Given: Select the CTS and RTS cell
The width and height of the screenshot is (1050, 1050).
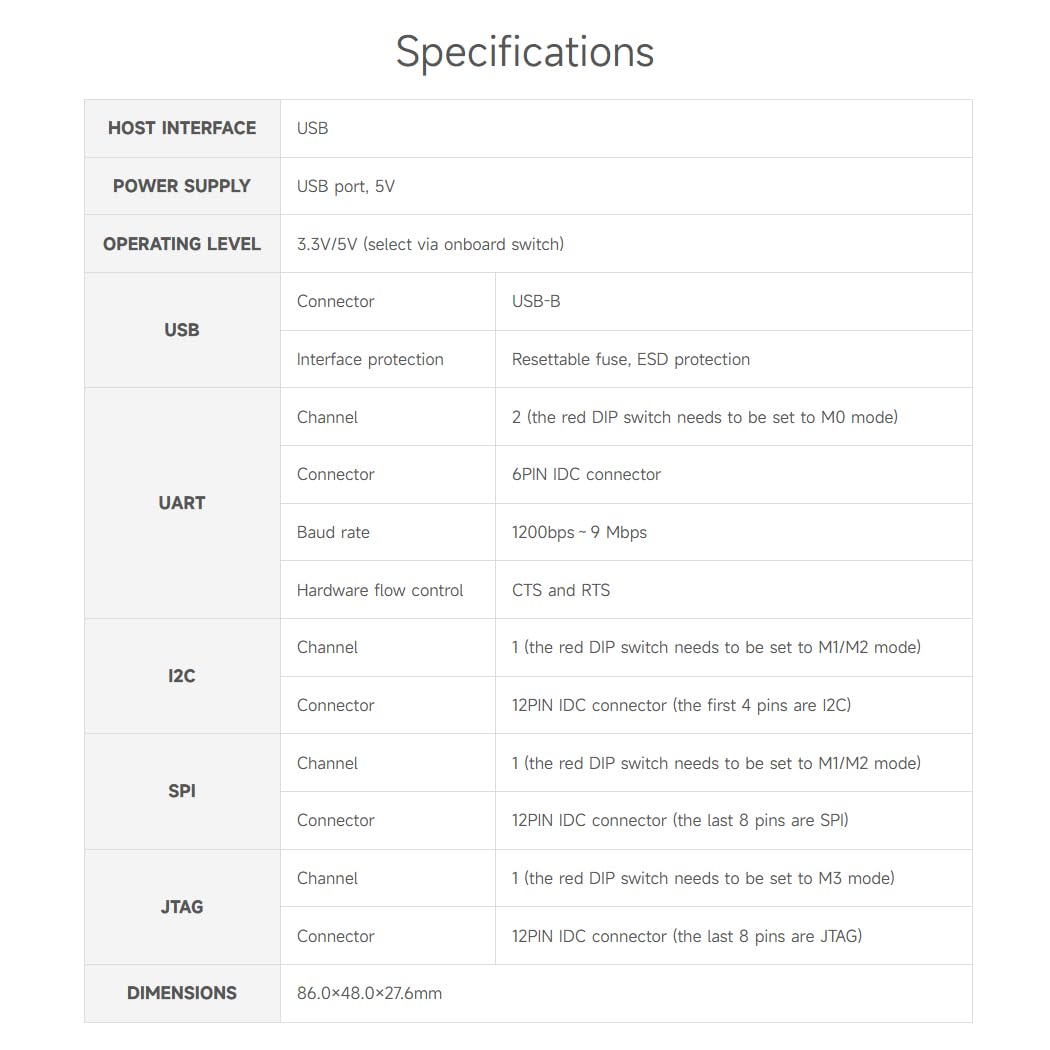Looking at the screenshot, I should click(560, 590).
